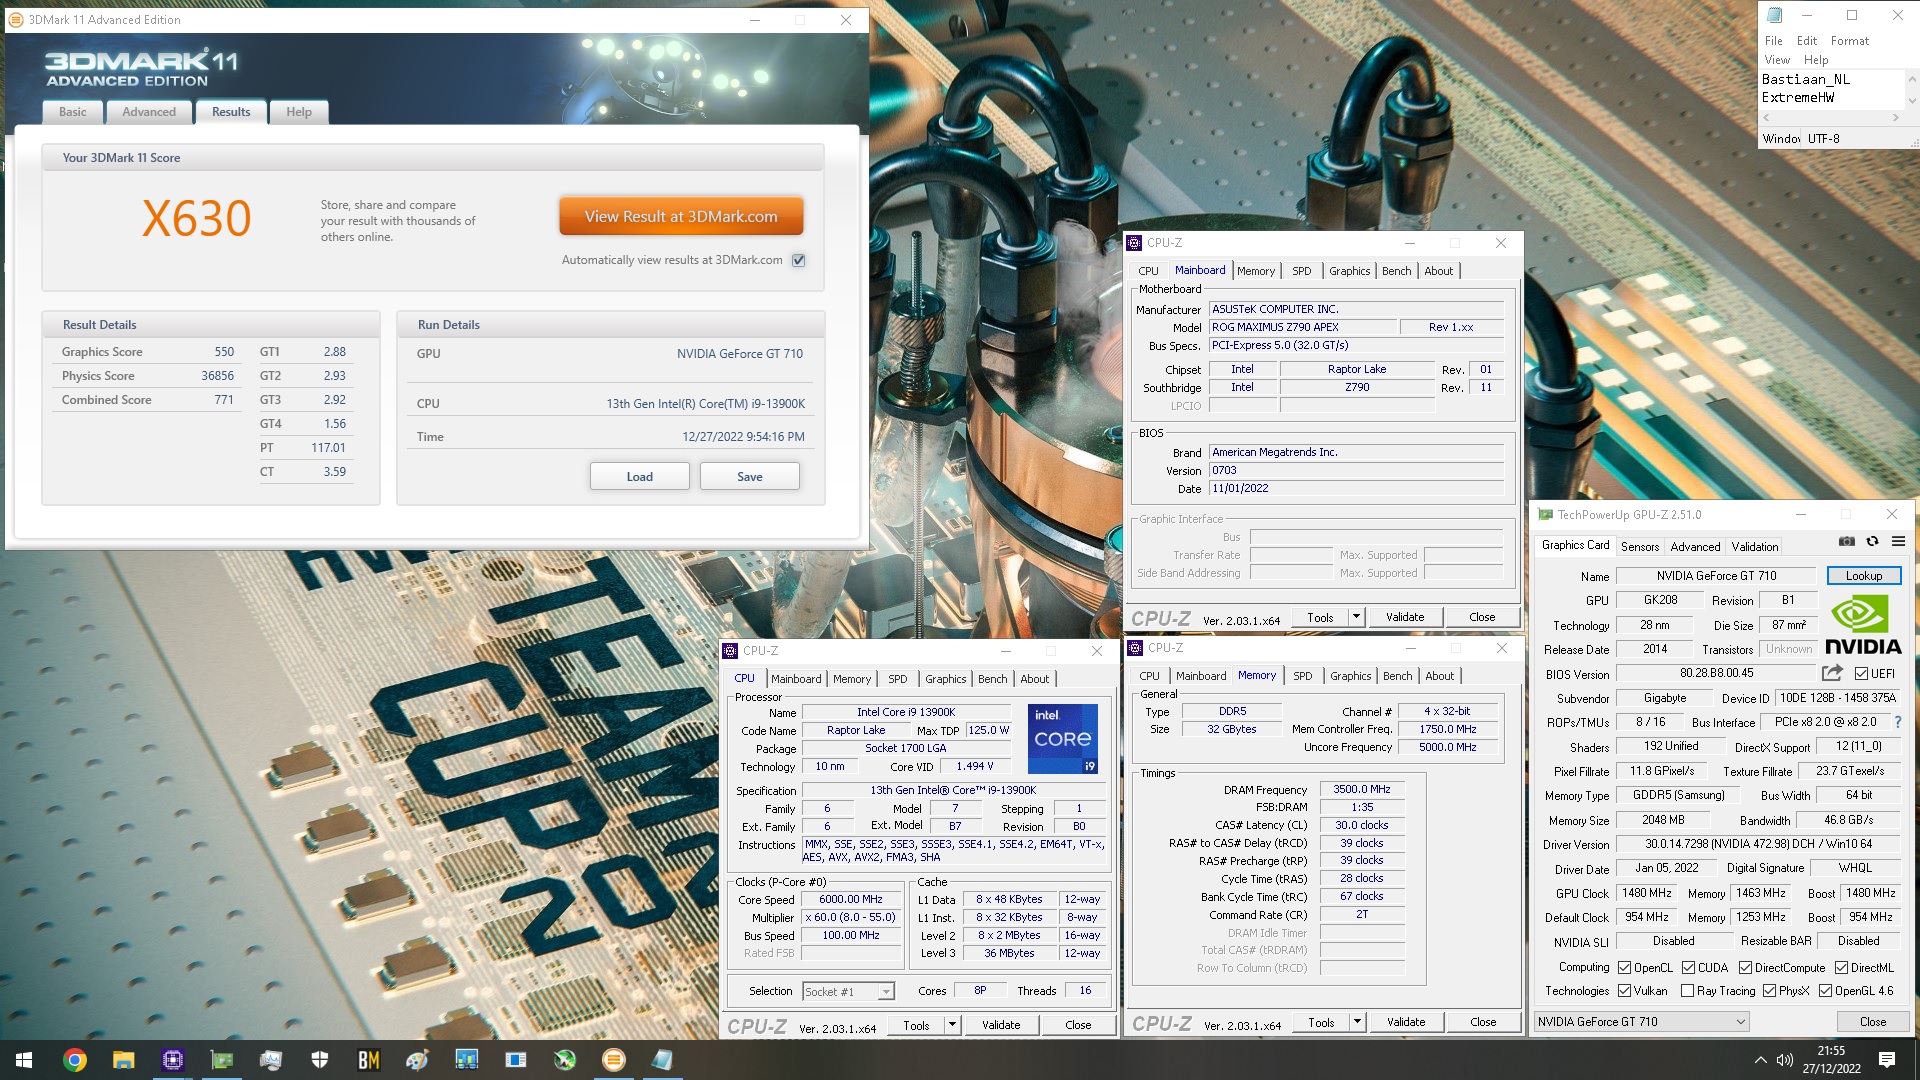This screenshot has height=1080, width=1920.
Task: Show hidden system tray icons chevron
Action: [x=1760, y=1060]
